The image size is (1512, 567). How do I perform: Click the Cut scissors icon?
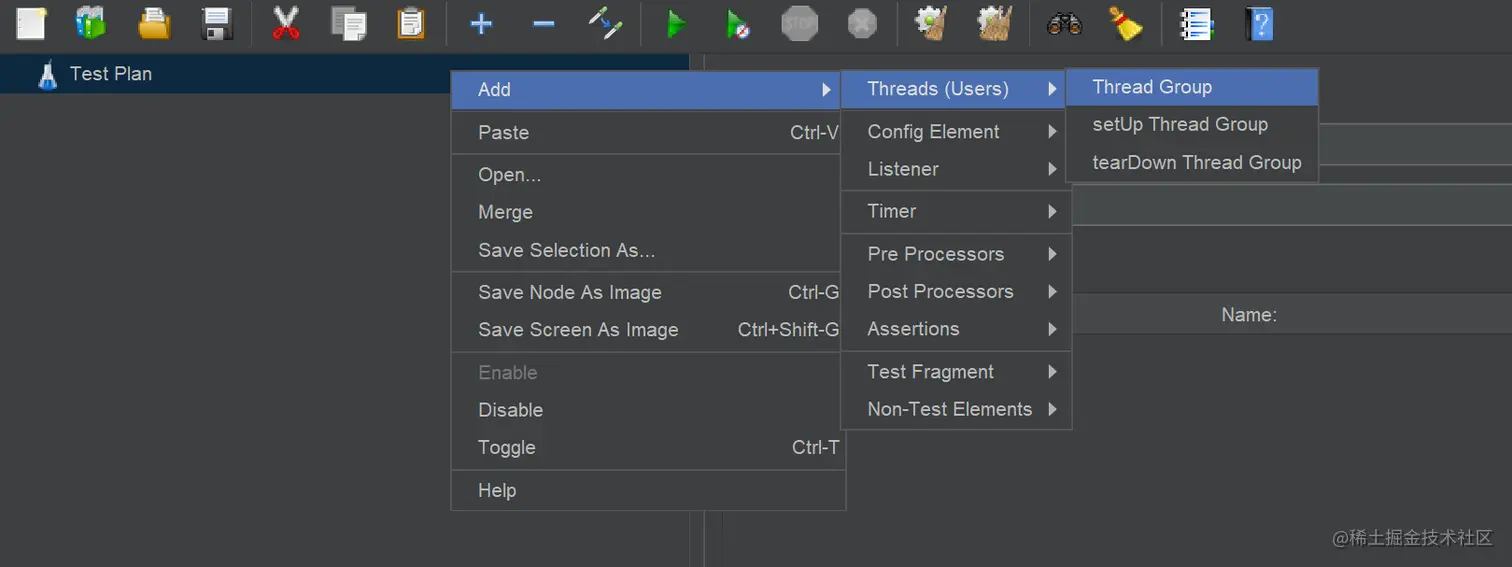(286, 23)
